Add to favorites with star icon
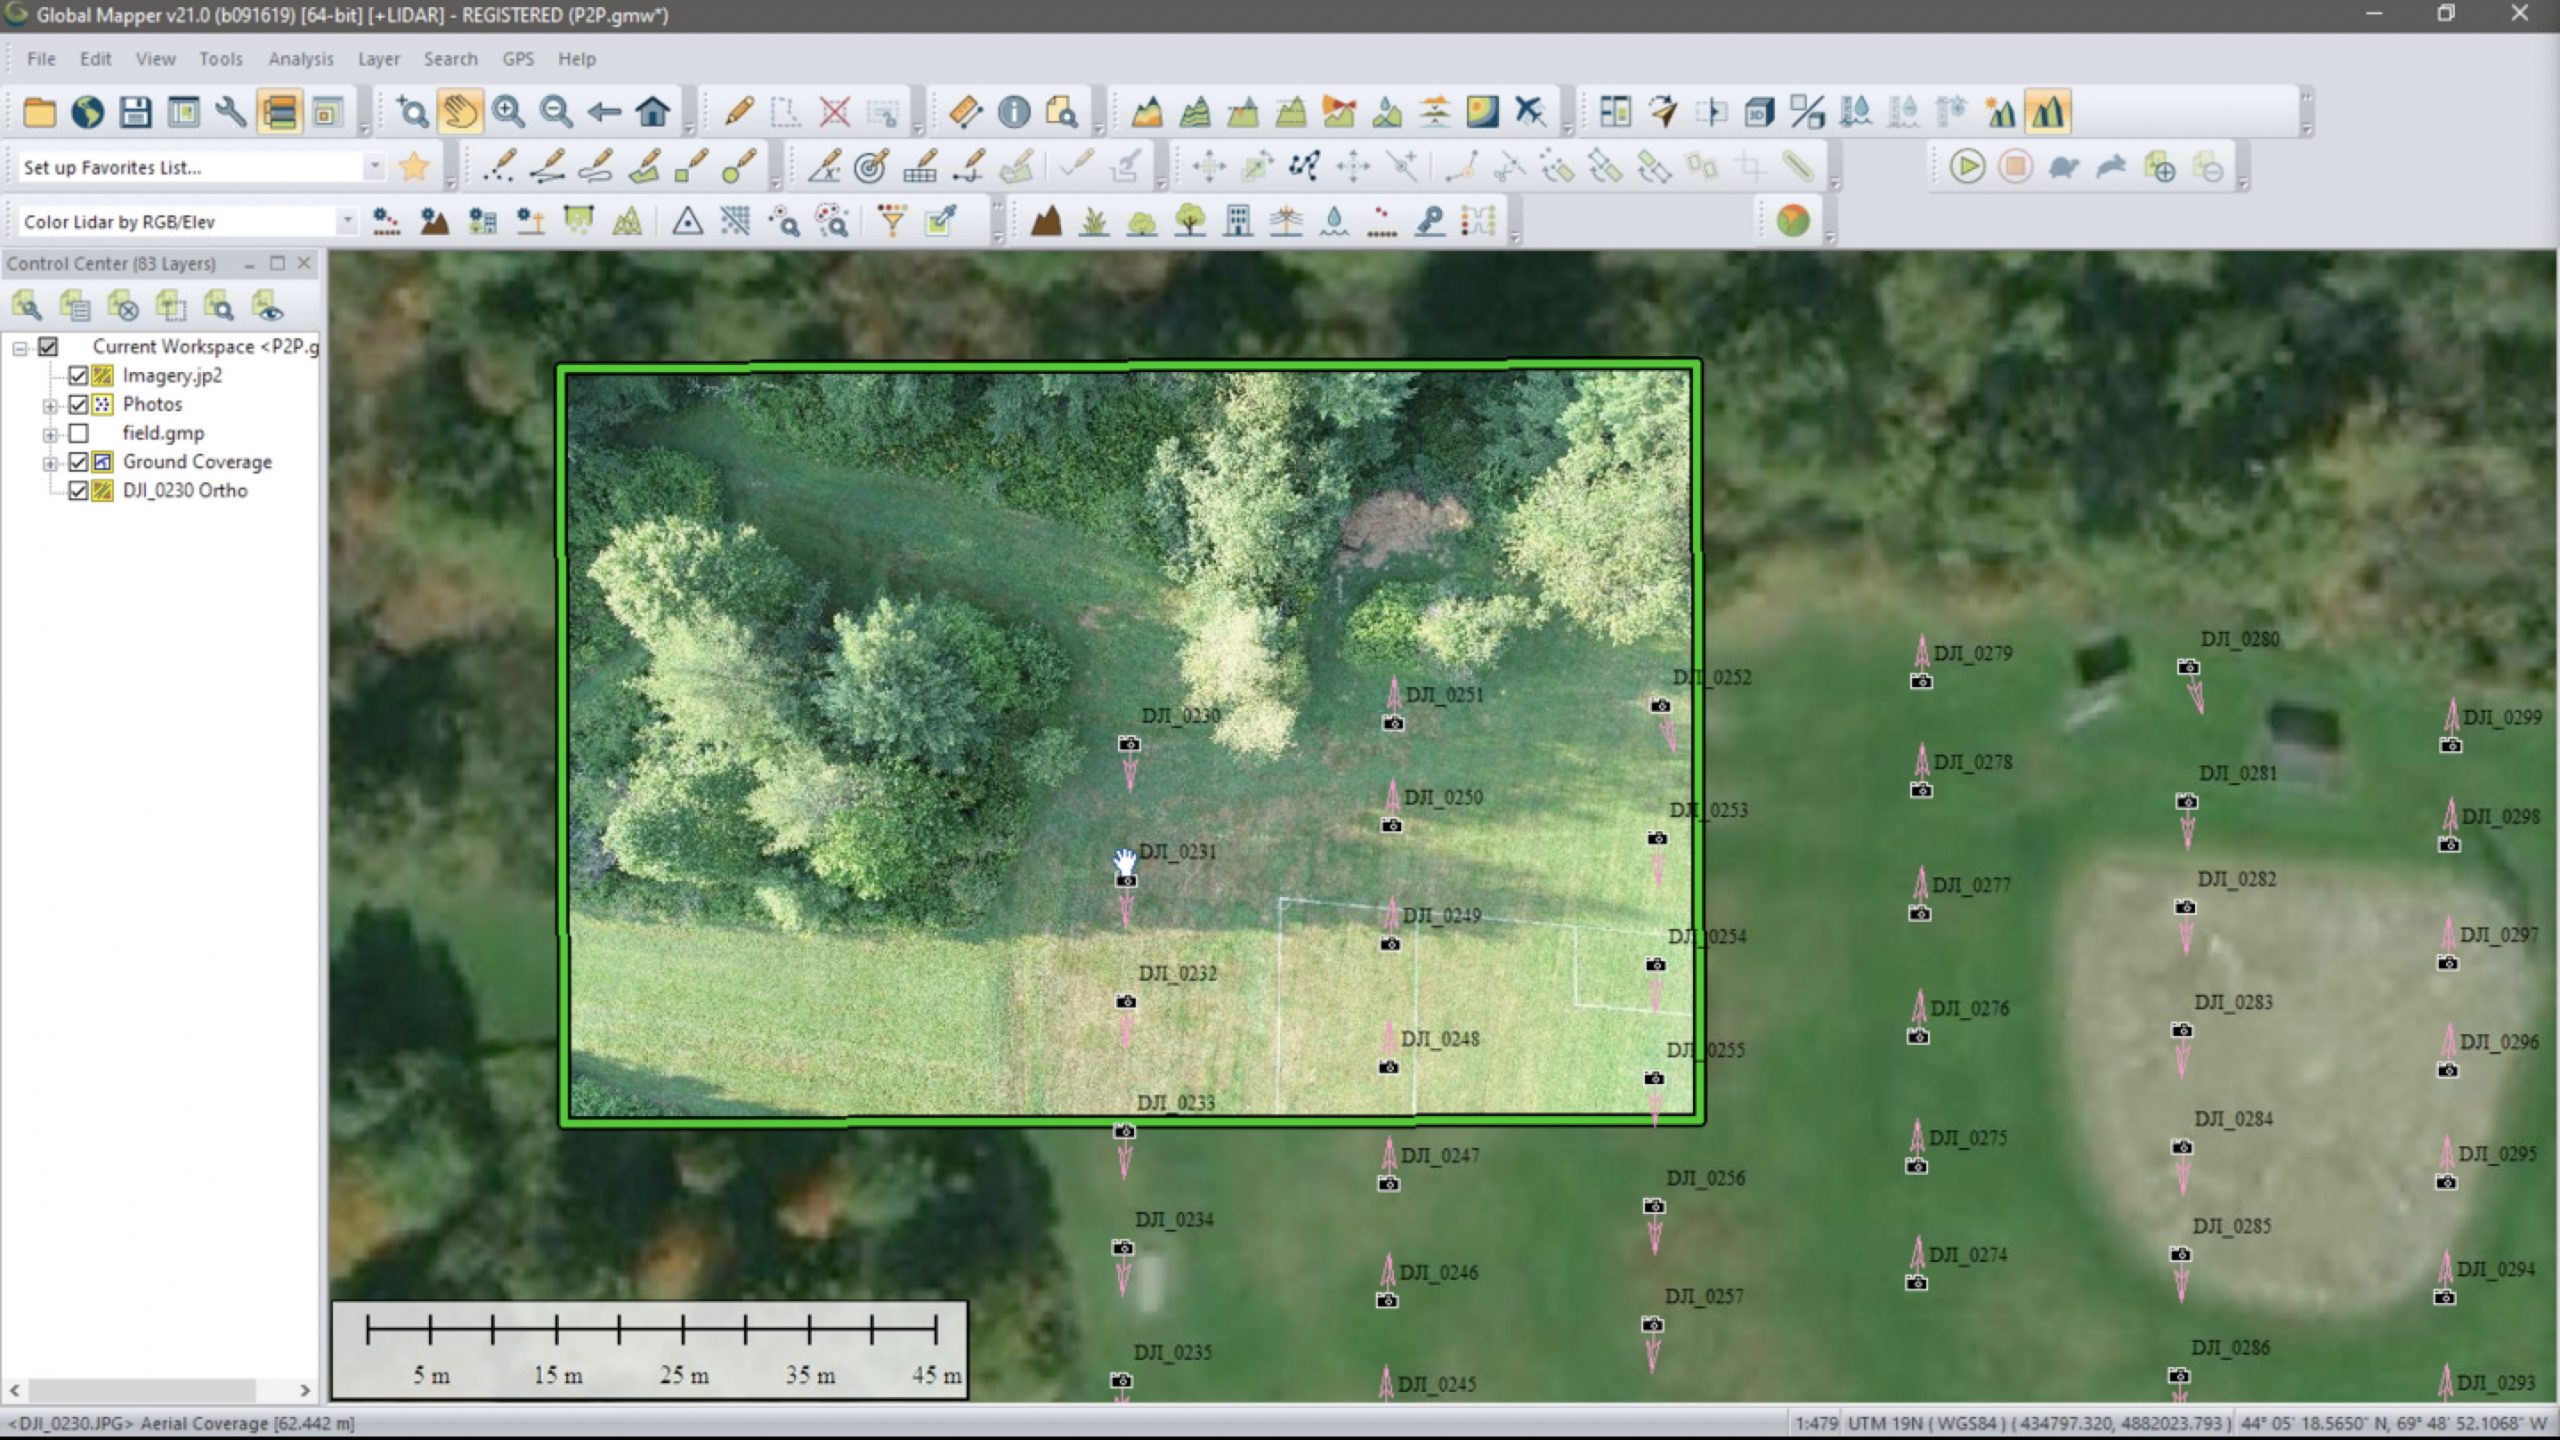Image resolution: width=2560 pixels, height=1440 pixels. click(413, 166)
